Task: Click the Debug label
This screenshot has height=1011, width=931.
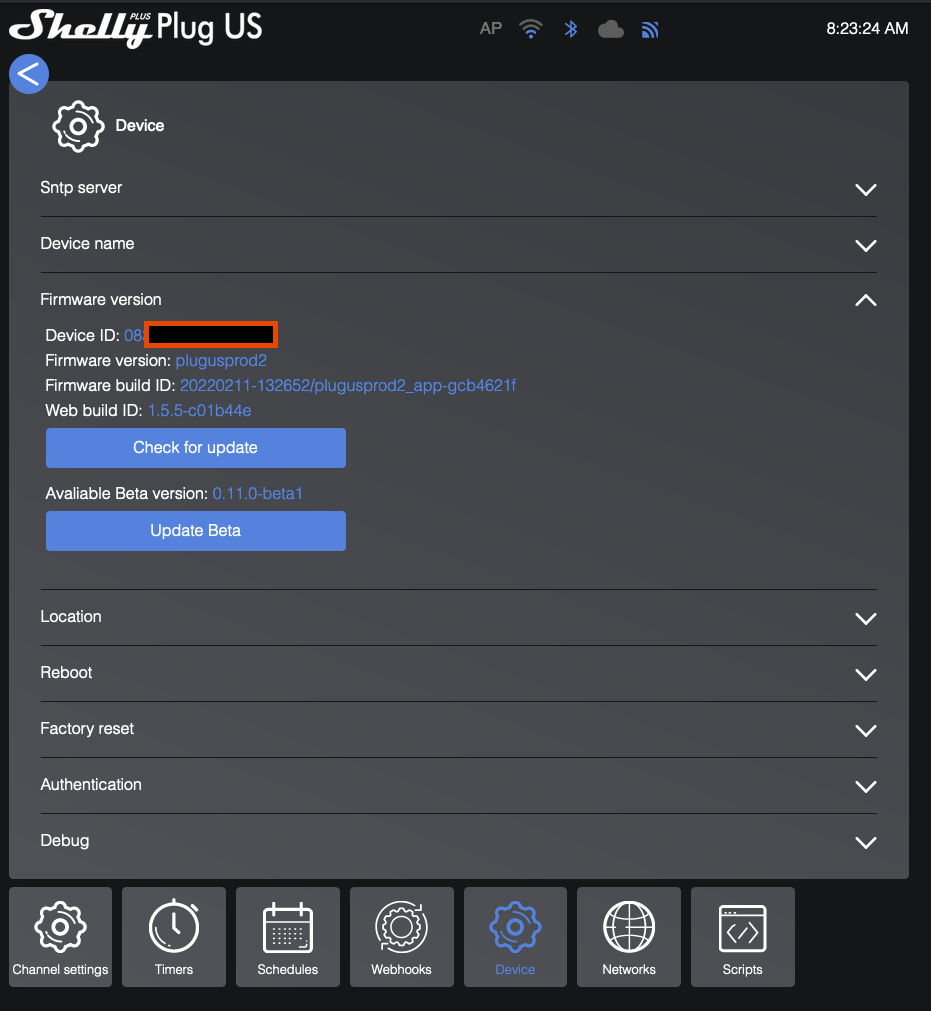Action: point(65,841)
